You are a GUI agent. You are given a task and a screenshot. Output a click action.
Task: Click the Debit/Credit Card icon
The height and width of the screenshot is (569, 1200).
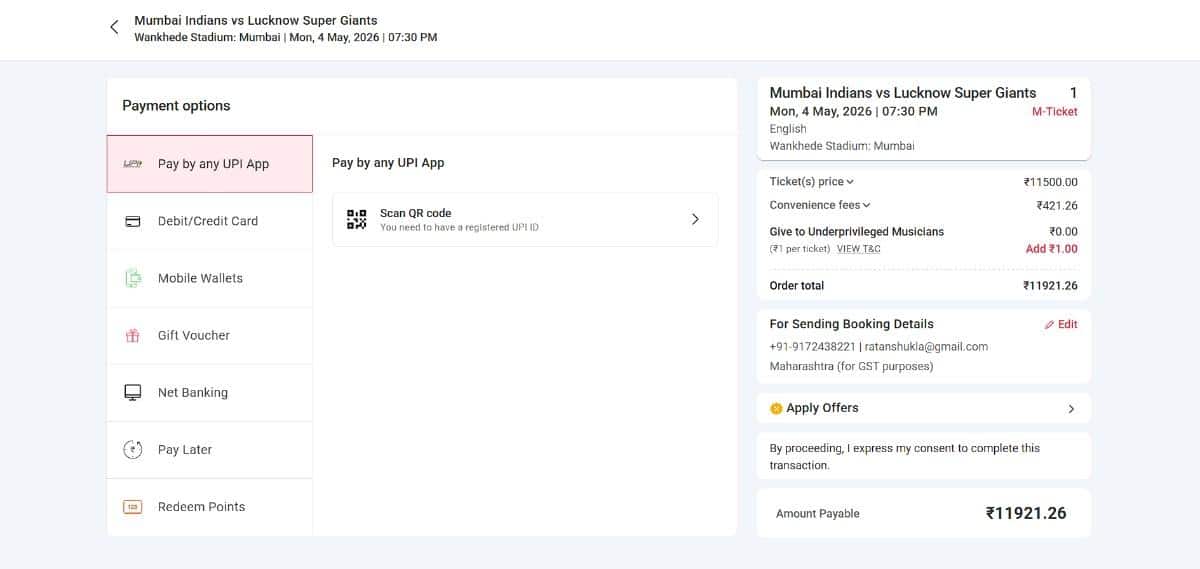132,221
